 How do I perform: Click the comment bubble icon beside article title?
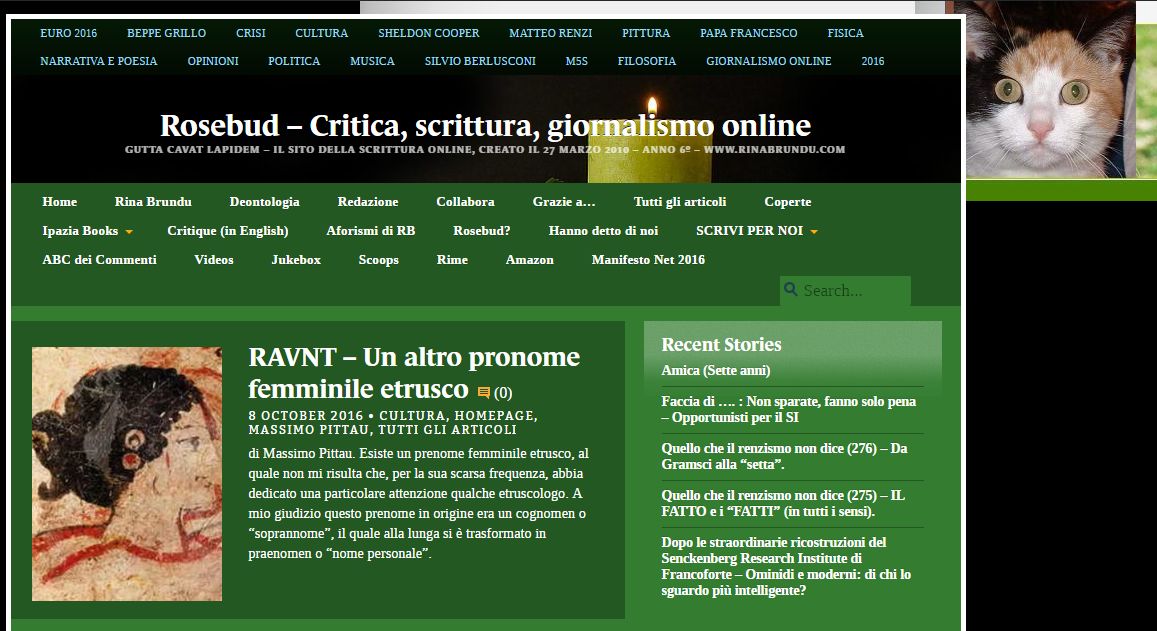[484, 393]
